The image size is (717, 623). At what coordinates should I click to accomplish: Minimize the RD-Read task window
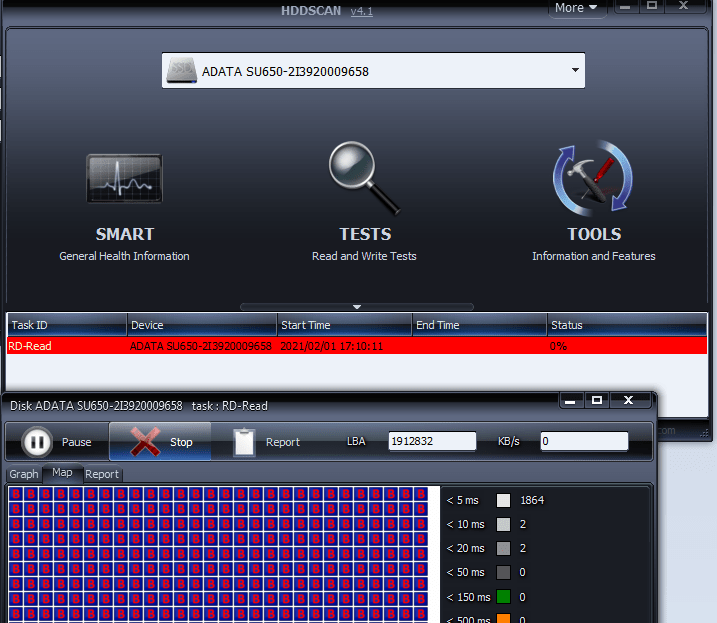click(570, 400)
